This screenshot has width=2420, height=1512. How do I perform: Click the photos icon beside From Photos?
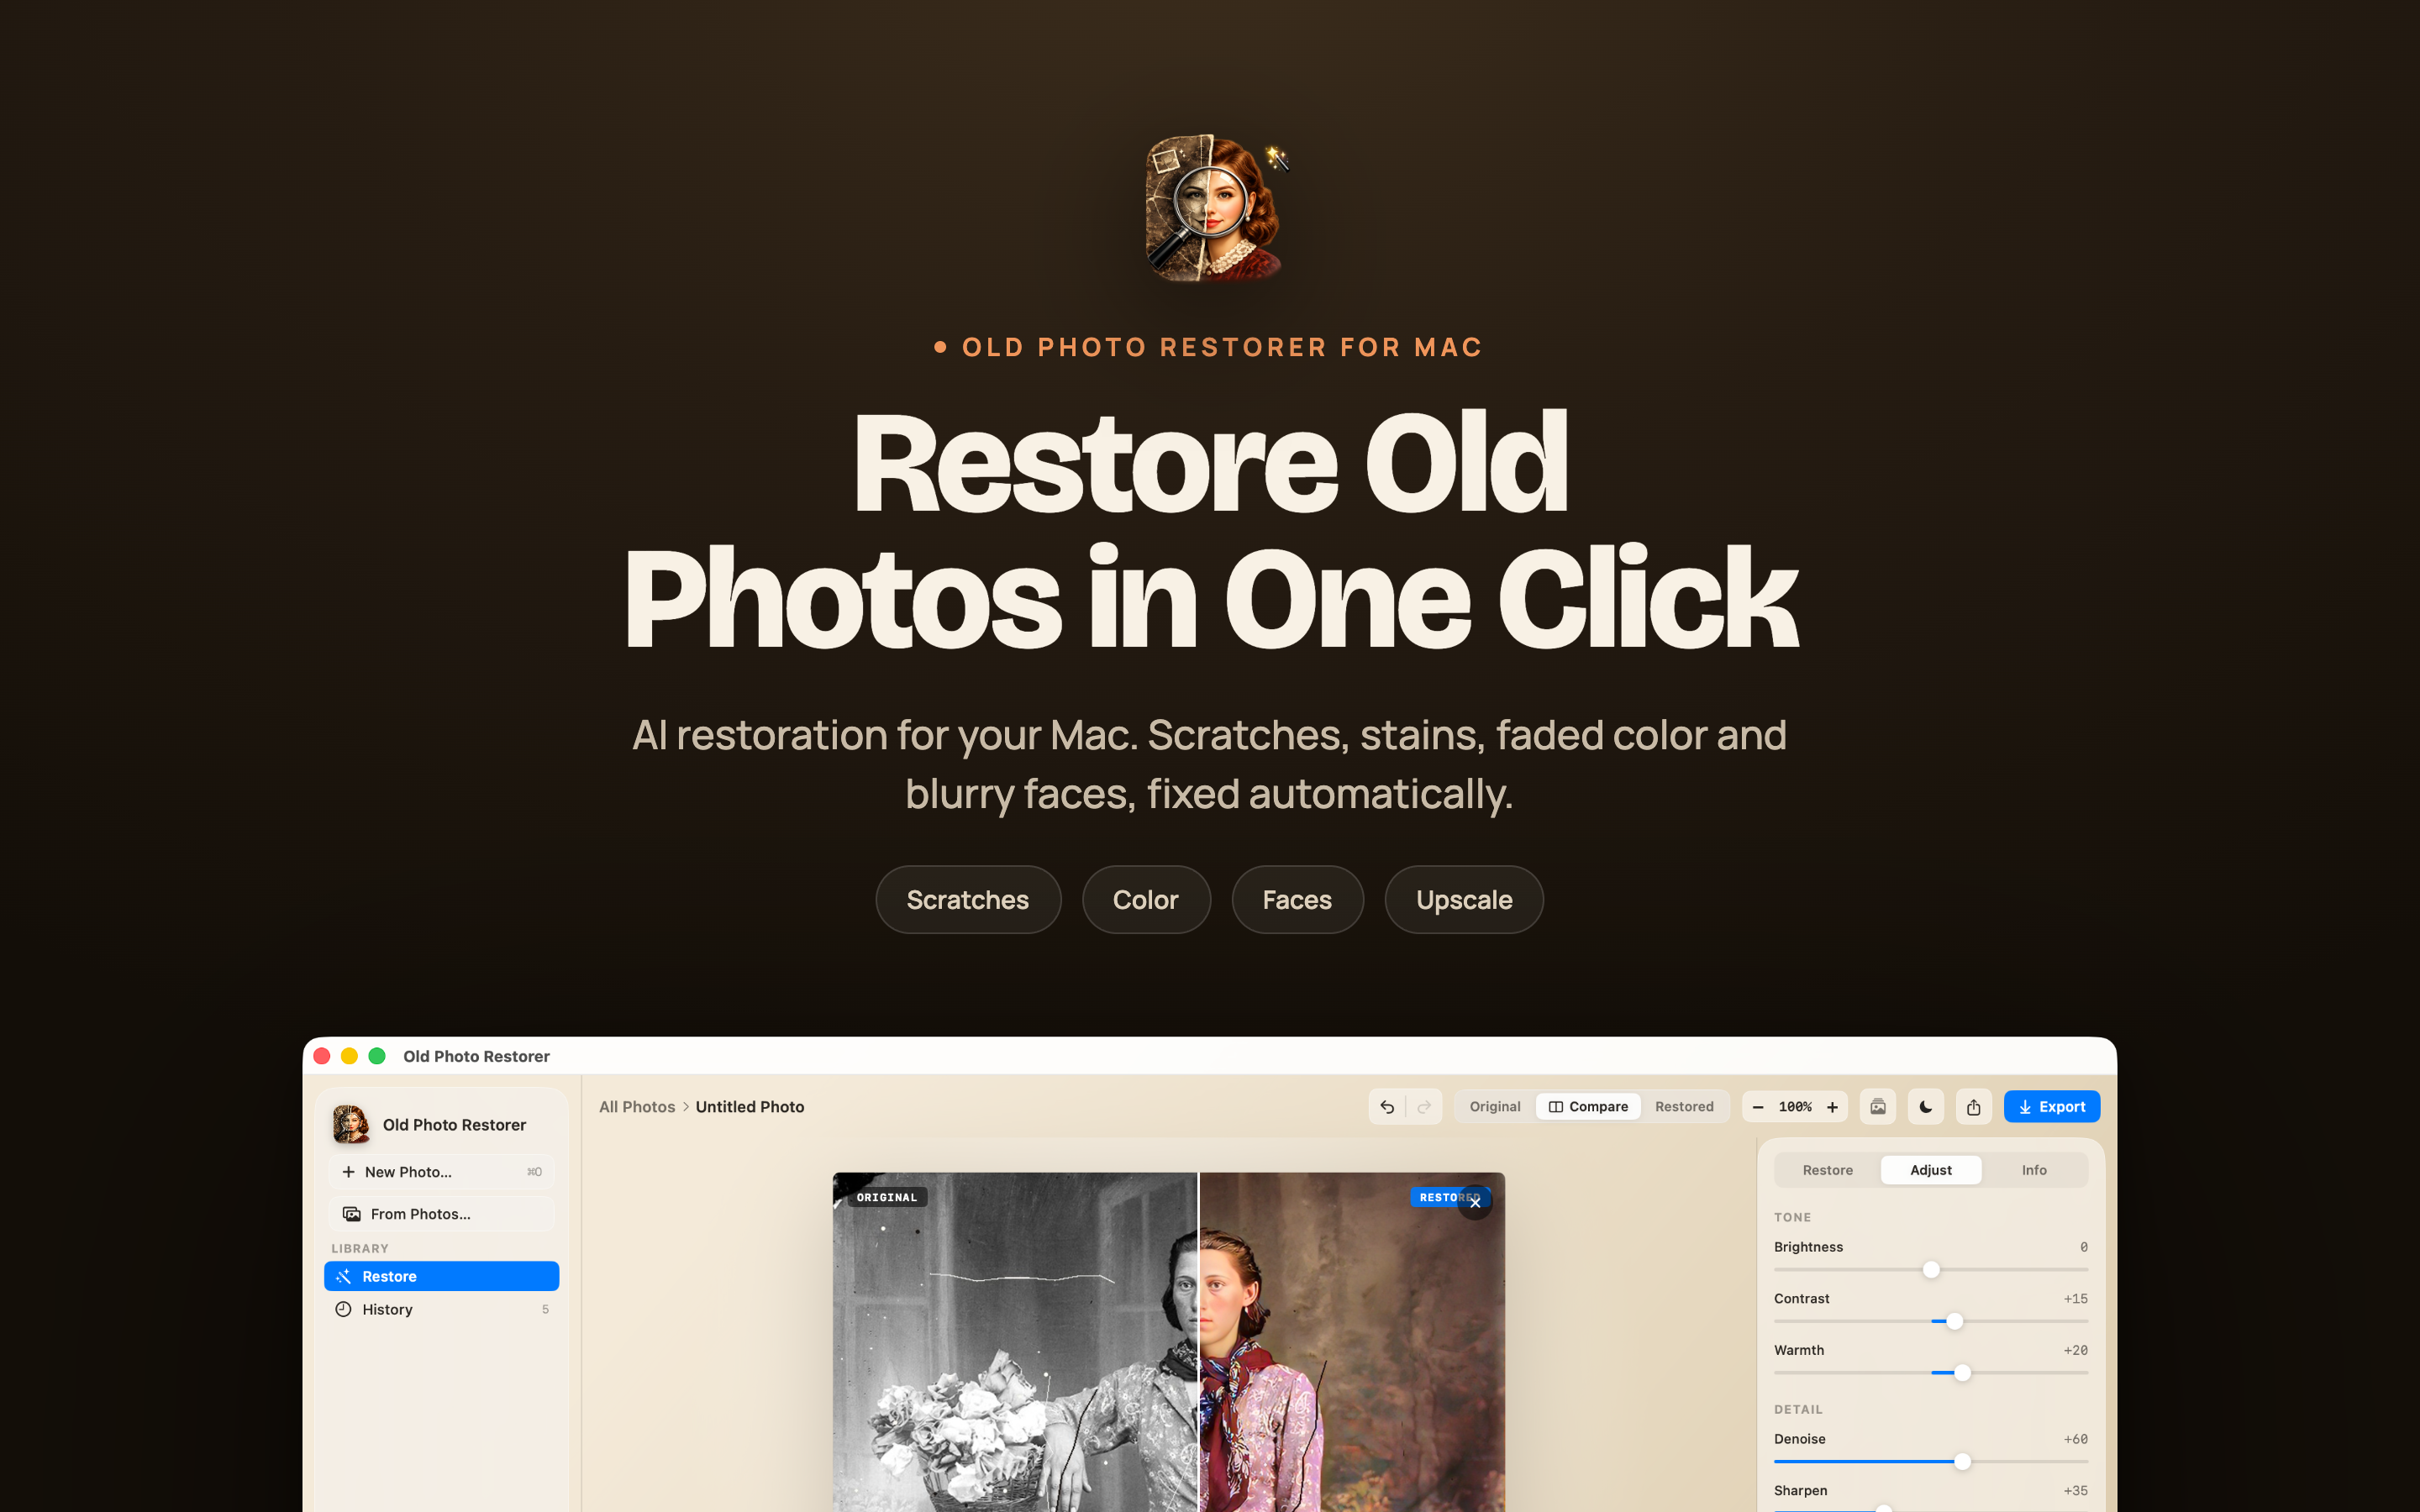(351, 1214)
